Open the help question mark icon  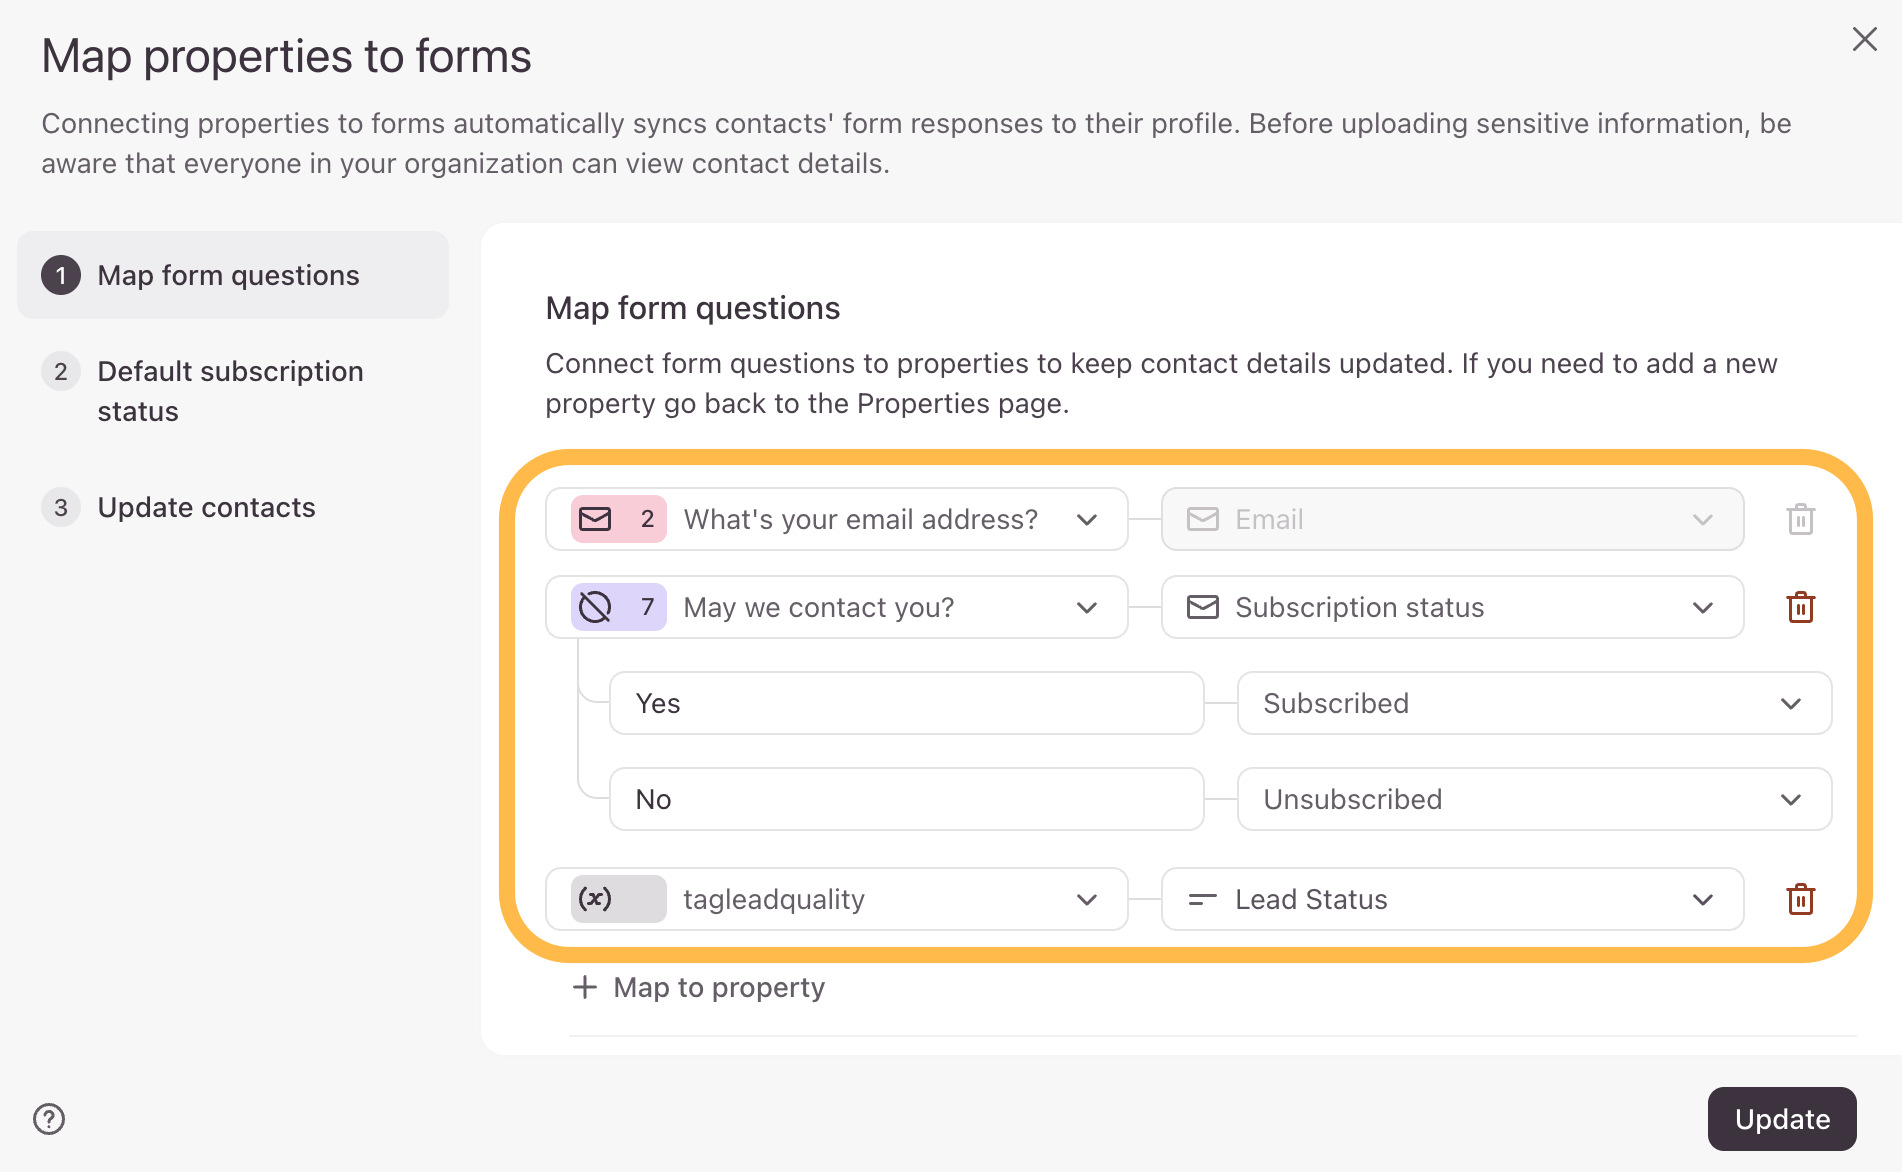coord(49,1119)
